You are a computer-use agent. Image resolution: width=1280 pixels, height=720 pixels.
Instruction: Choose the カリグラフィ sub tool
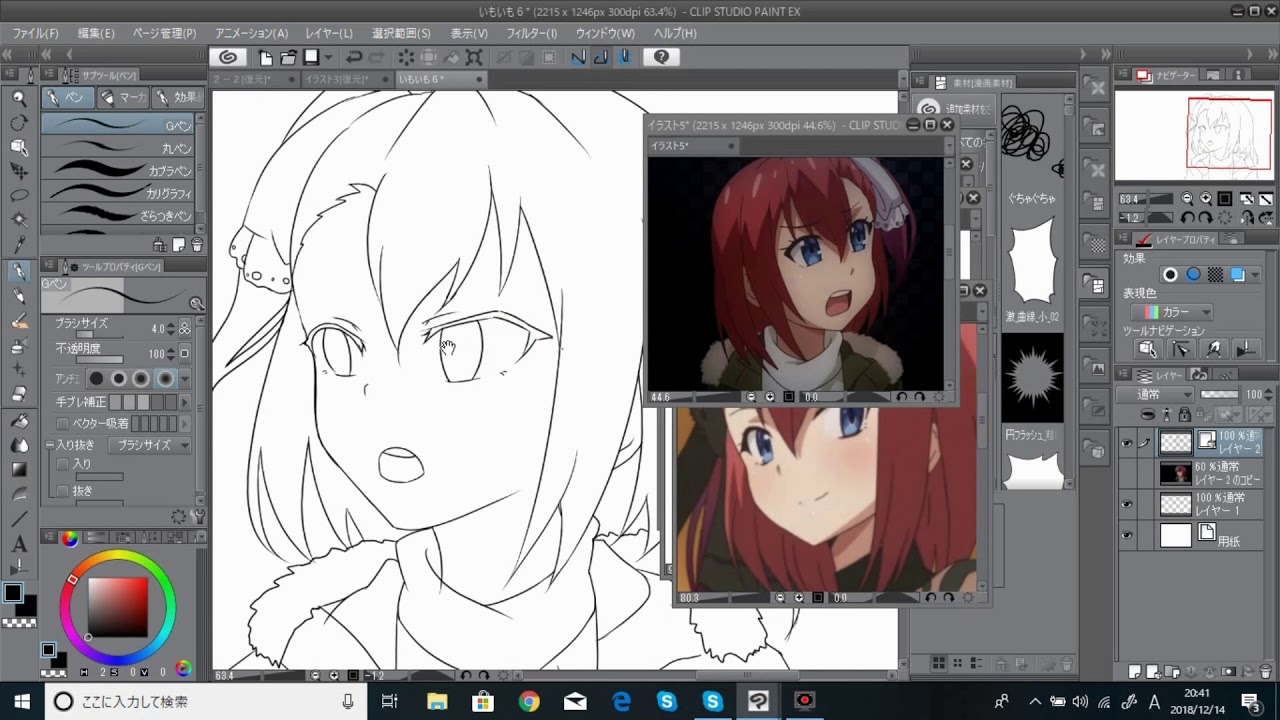[x=117, y=192]
